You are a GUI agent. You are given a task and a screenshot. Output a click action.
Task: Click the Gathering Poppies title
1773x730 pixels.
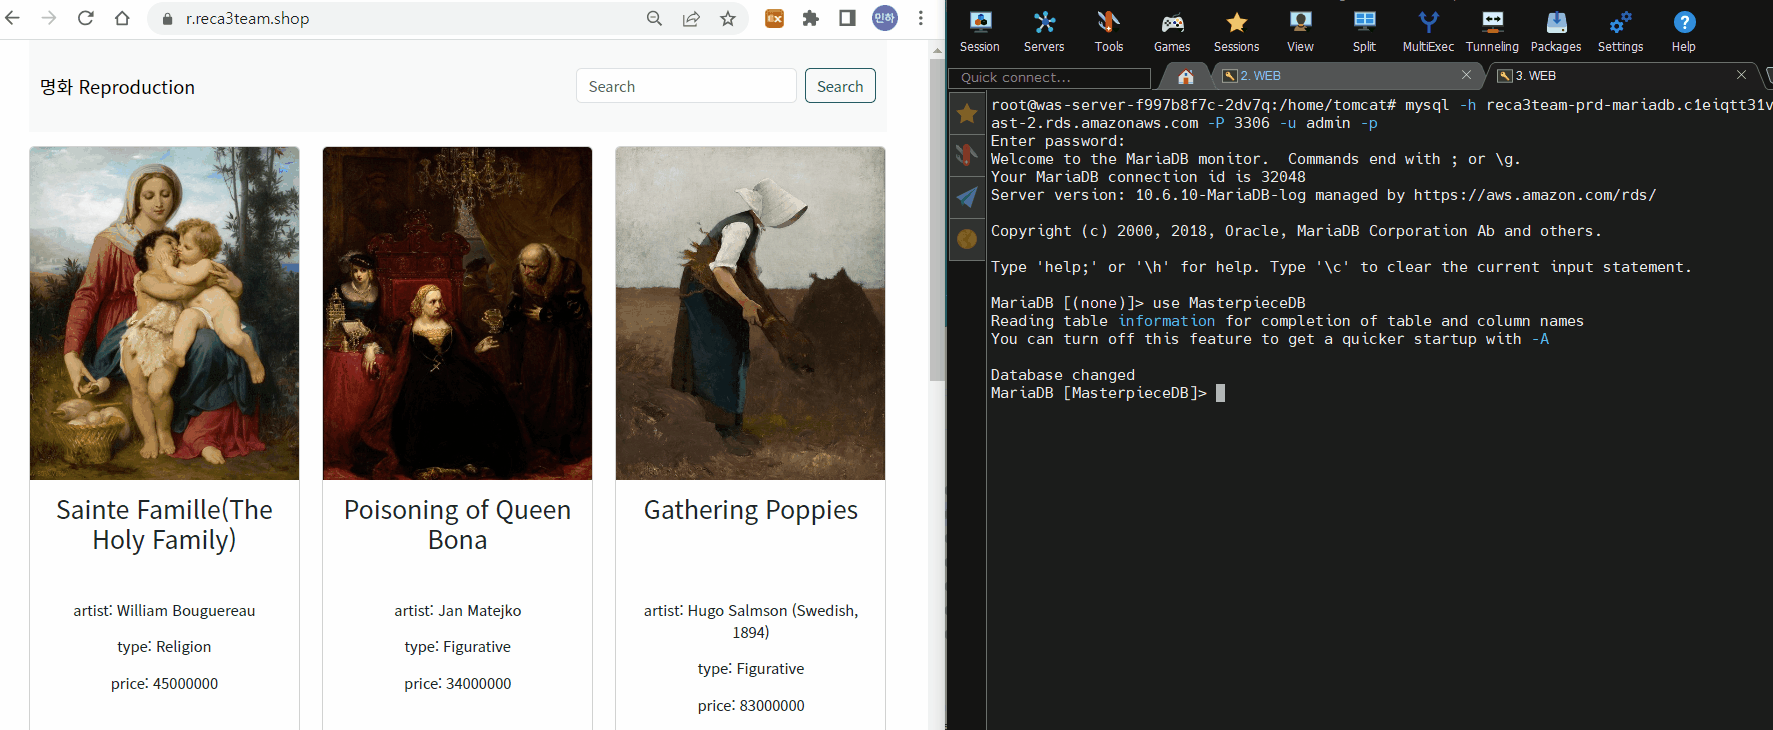(750, 510)
